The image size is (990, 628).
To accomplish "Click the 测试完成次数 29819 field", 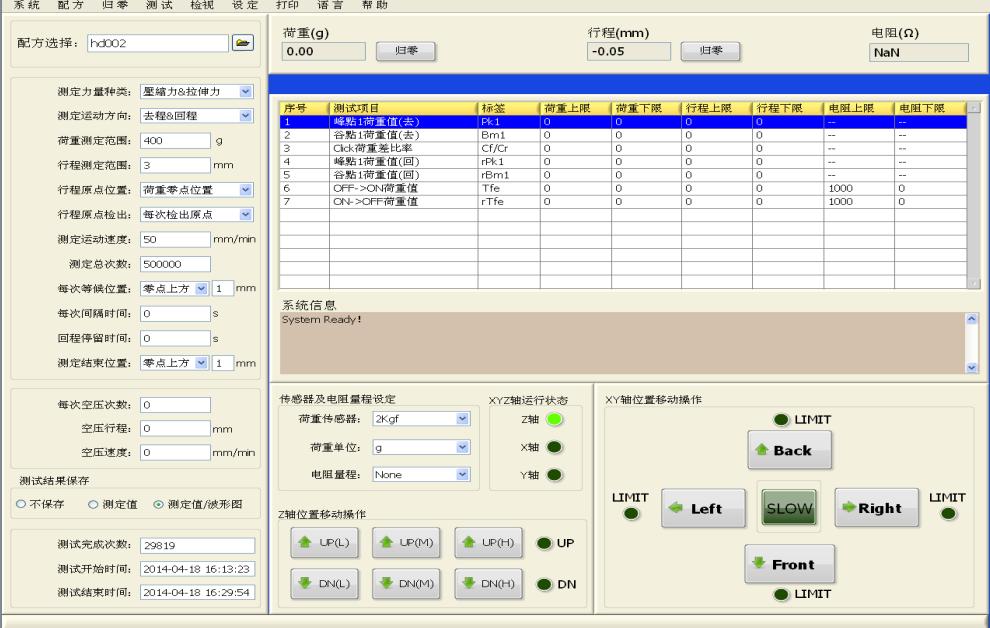I will pyautogui.click(x=197, y=545).
